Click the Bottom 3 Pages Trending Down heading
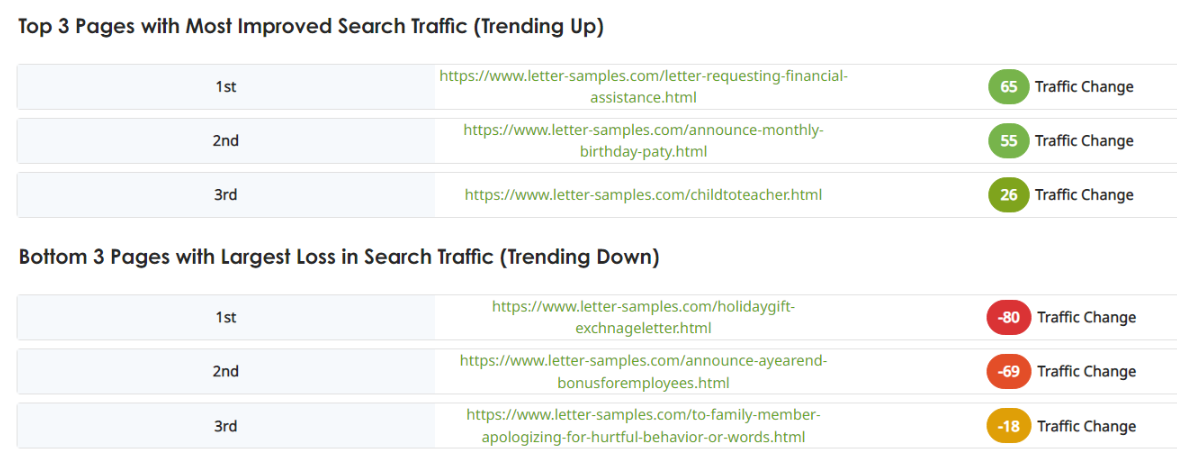The image size is (1177, 457). [339, 257]
